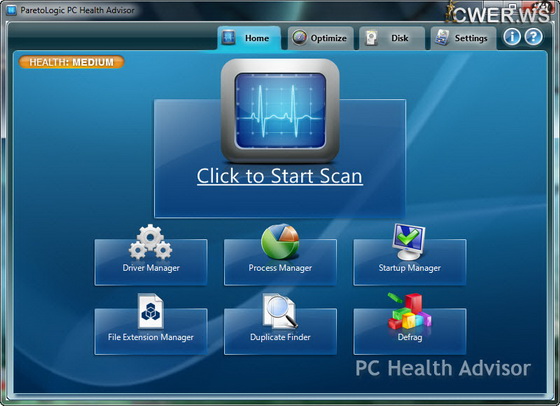Click the 'Click to Start Scan' link
The image size is (560, 406).
pos(280,176)
